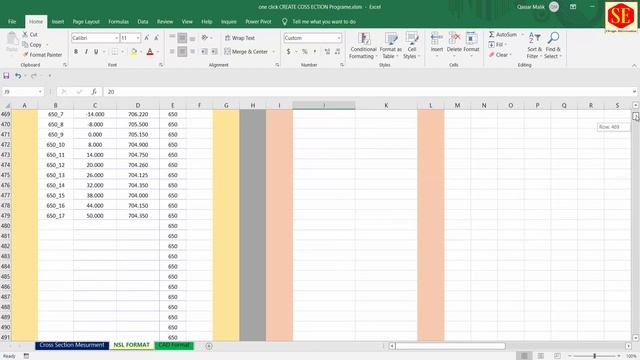Click Decrease Decimal icon
The image size is (640, 360).
coord(337,52)
